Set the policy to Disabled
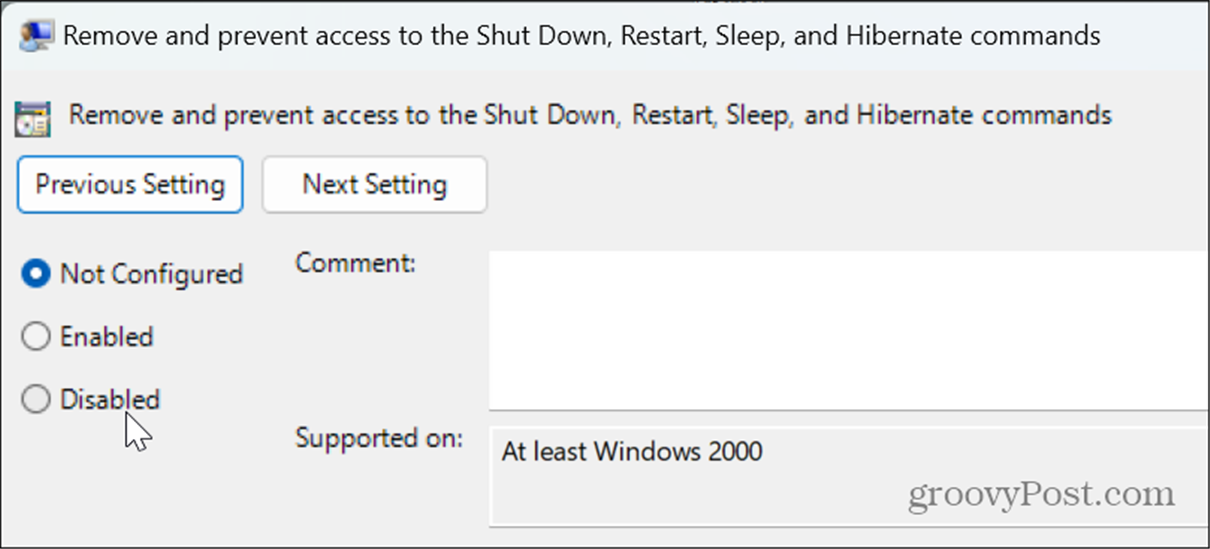The width and height of the screenshot is (1210, 549). click(35, 400)
